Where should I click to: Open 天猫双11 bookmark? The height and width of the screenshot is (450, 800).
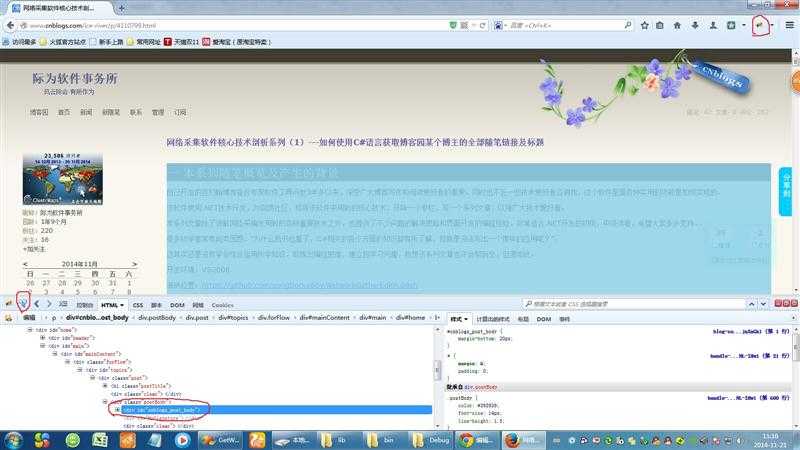pyautogui.click(x=182, y=42)
